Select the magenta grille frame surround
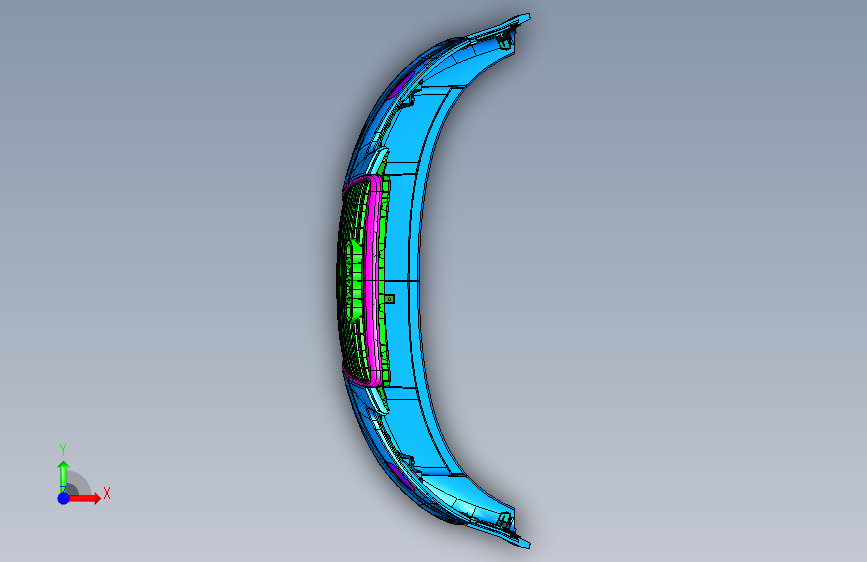The width and height of the screenshot is (867, 562). 374,281
